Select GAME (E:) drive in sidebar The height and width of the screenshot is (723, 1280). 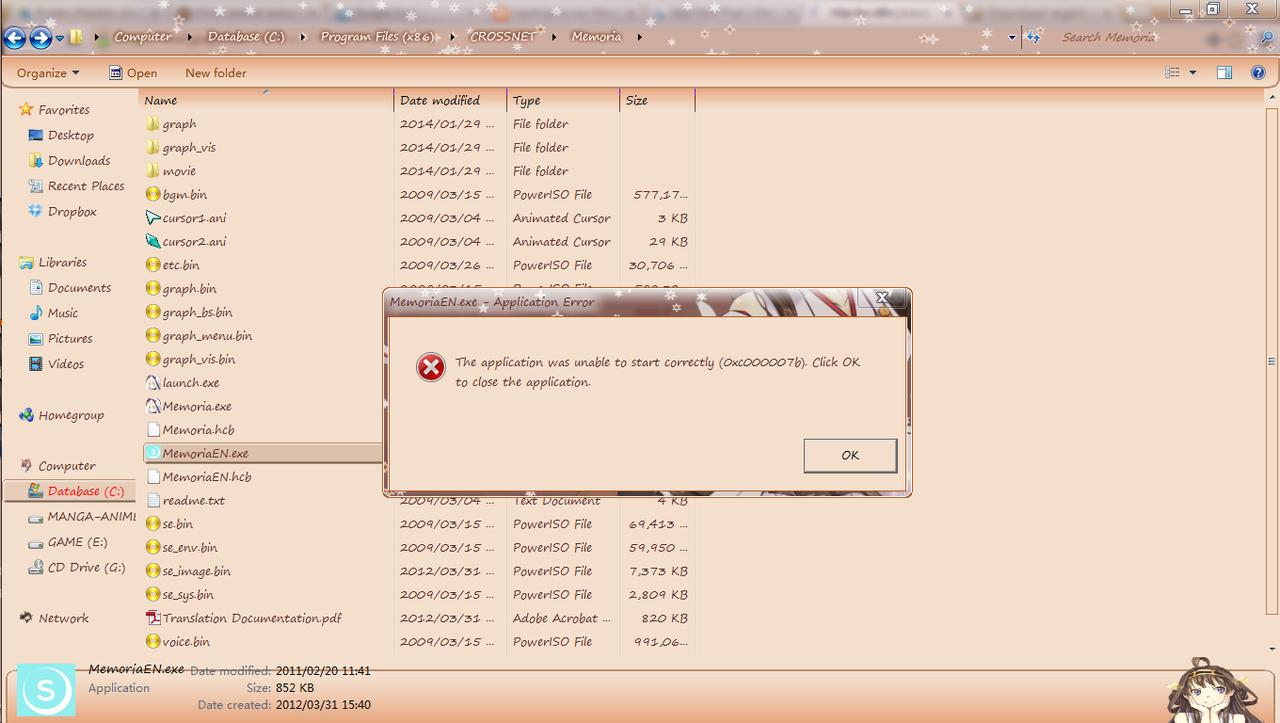77,542
